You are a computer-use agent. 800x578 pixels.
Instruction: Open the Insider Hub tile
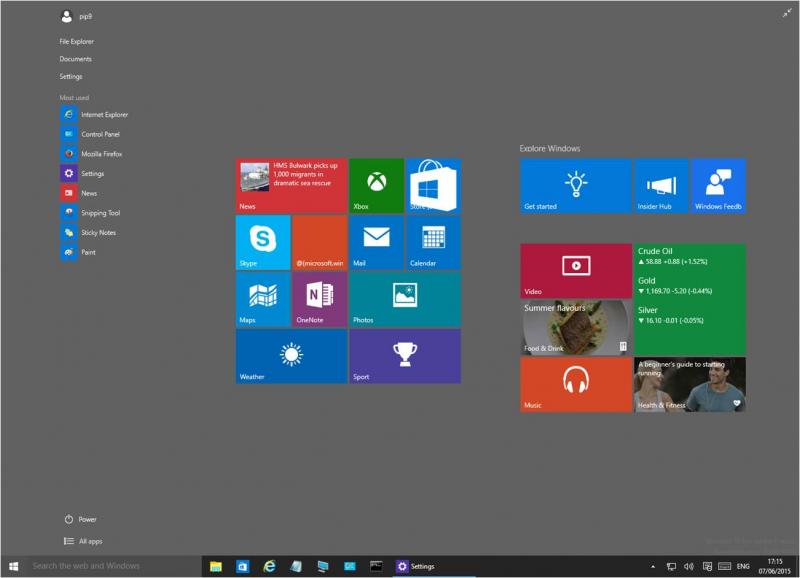click(661, 185)
